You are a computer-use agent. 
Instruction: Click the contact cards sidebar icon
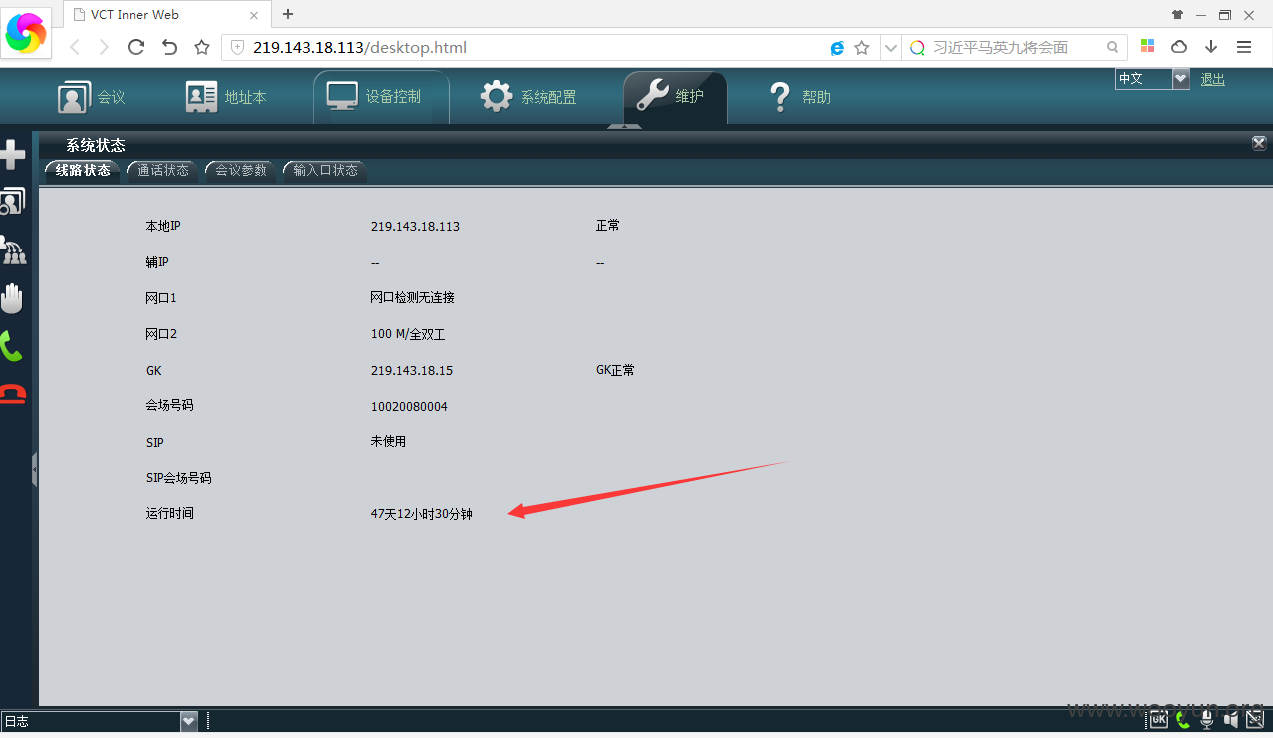(x=12, y=202)
